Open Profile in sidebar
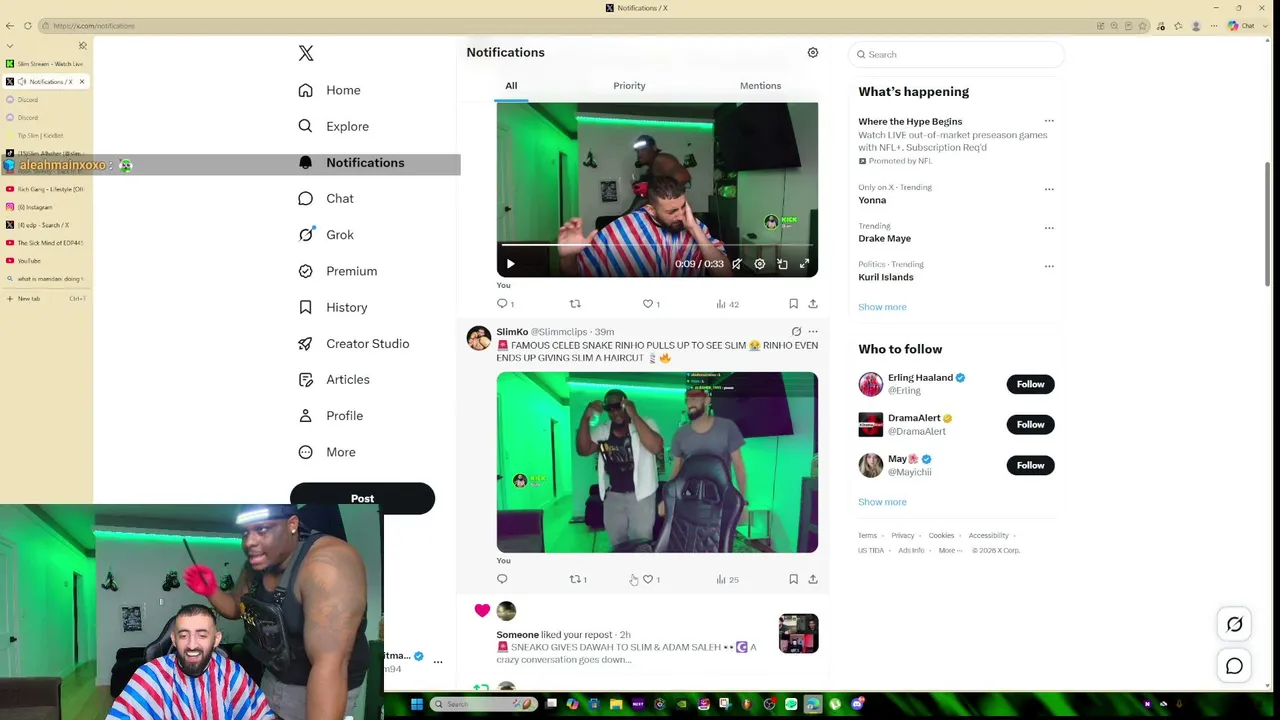This screenshot has height=720, width=1280. pyautogui.click(x=331, y=416)
